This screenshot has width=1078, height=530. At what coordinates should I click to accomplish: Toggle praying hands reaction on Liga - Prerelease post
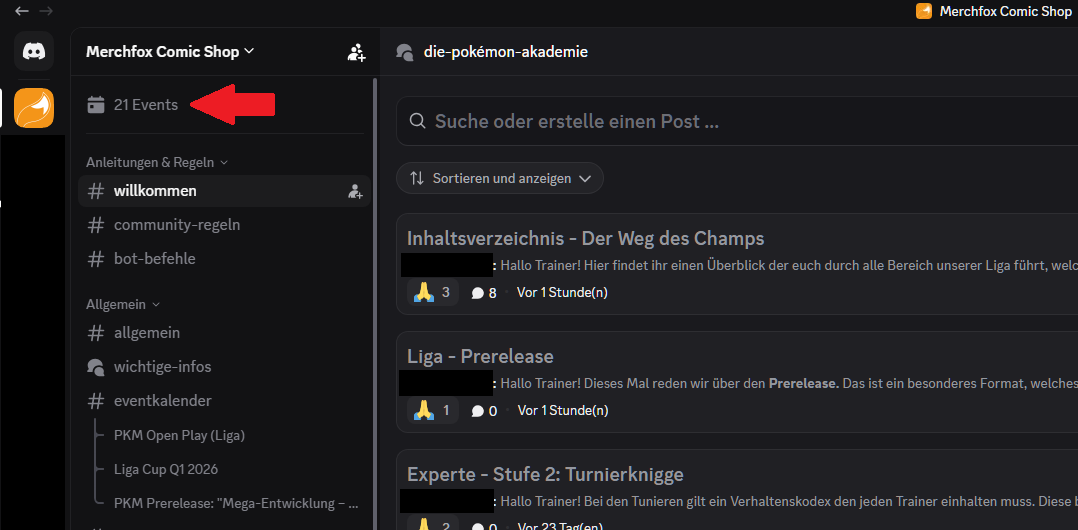pyautogui.click(x=432, y=410)
